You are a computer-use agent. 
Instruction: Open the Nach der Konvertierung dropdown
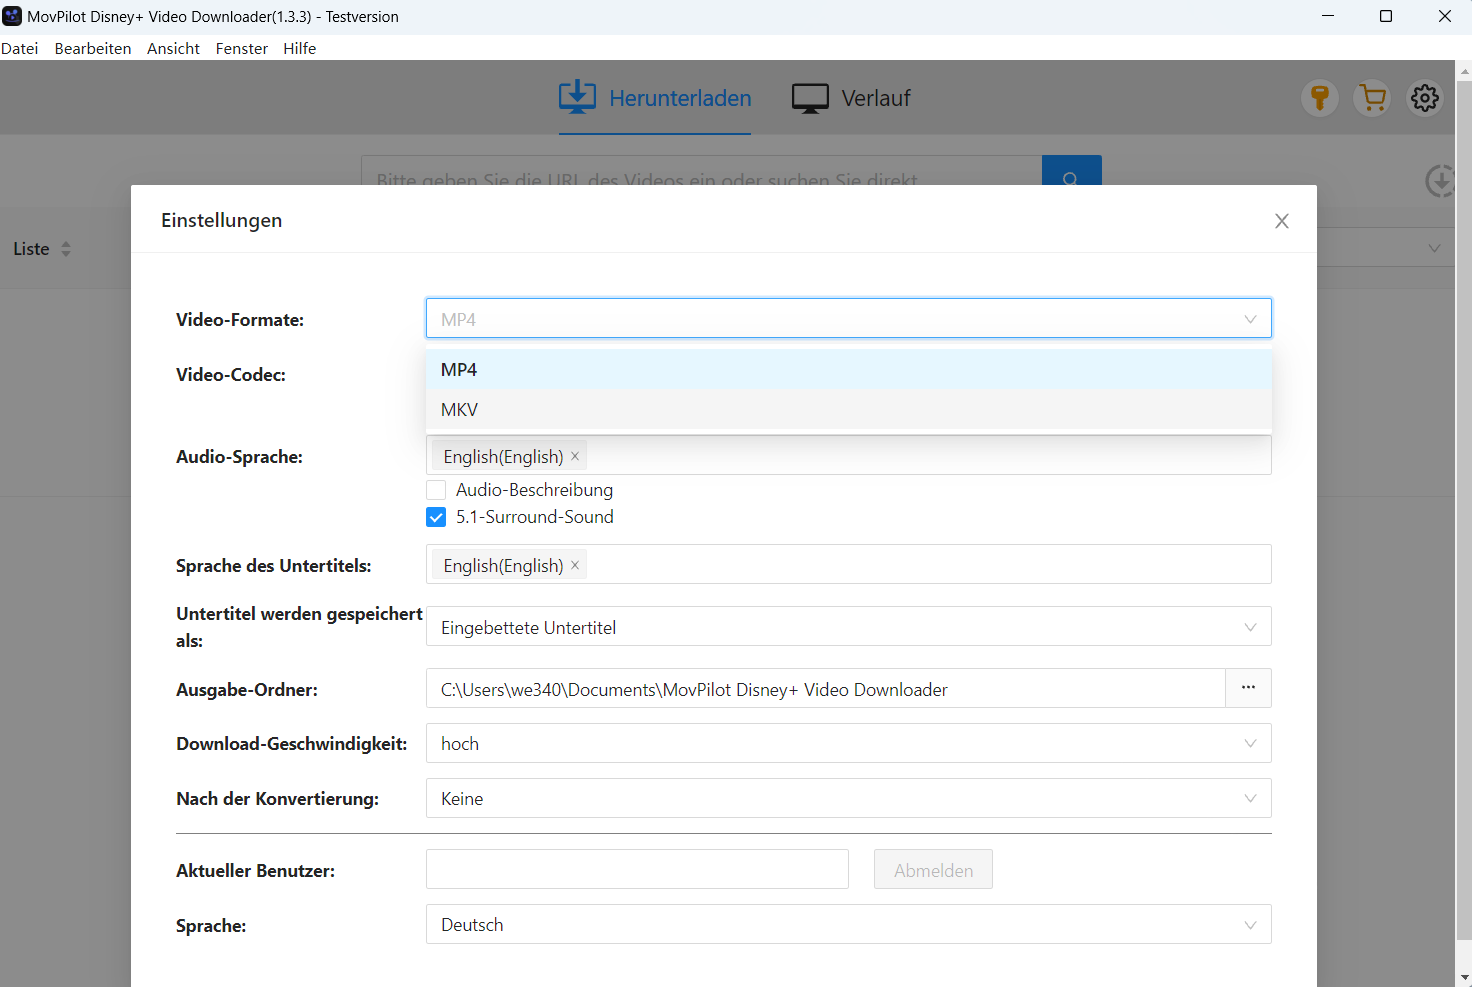tap(849, 798)
